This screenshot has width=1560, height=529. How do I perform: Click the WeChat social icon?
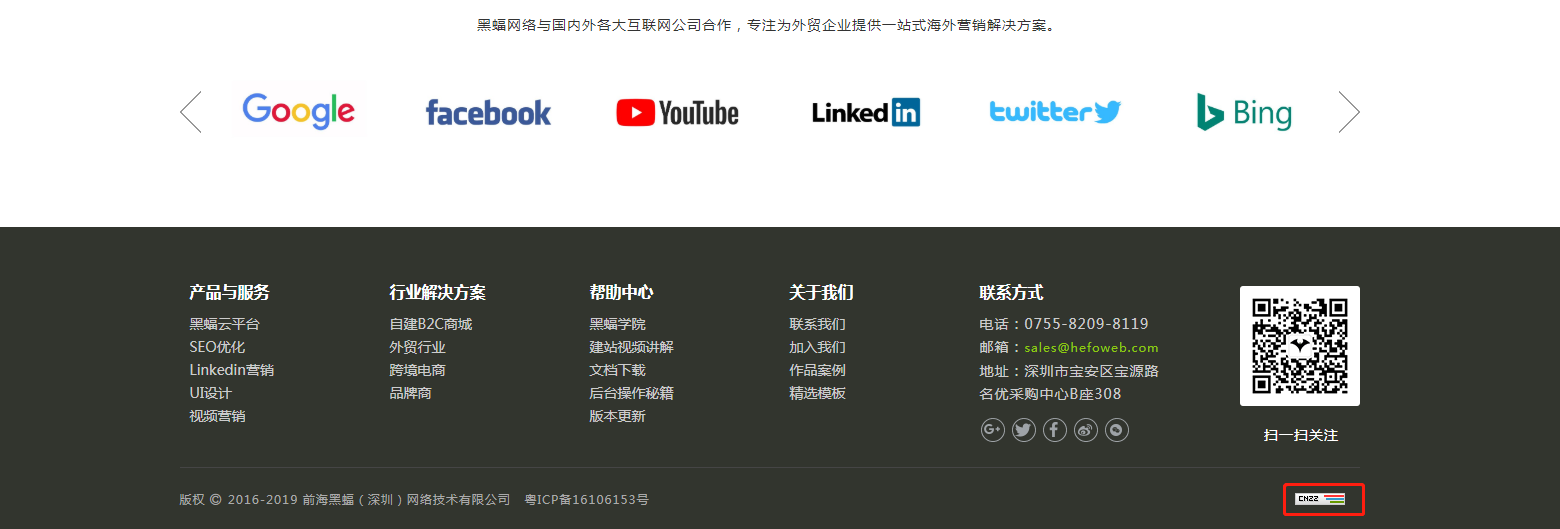[x=1117, y=430]
